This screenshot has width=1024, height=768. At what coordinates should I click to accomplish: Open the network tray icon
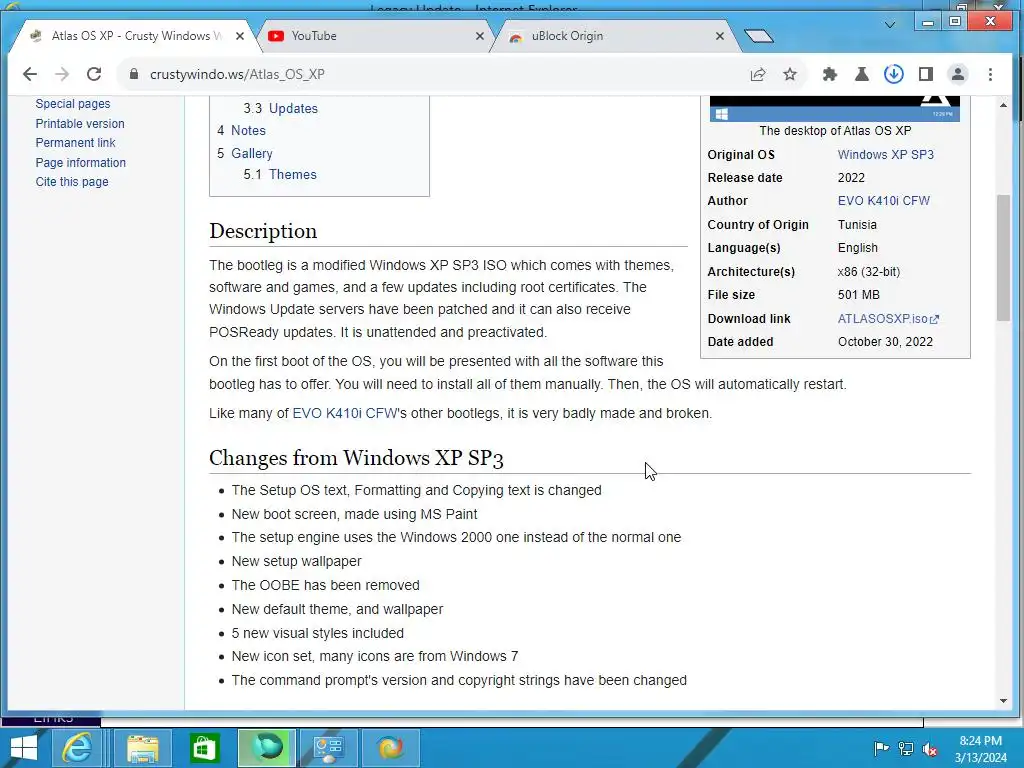pos(906,748)
